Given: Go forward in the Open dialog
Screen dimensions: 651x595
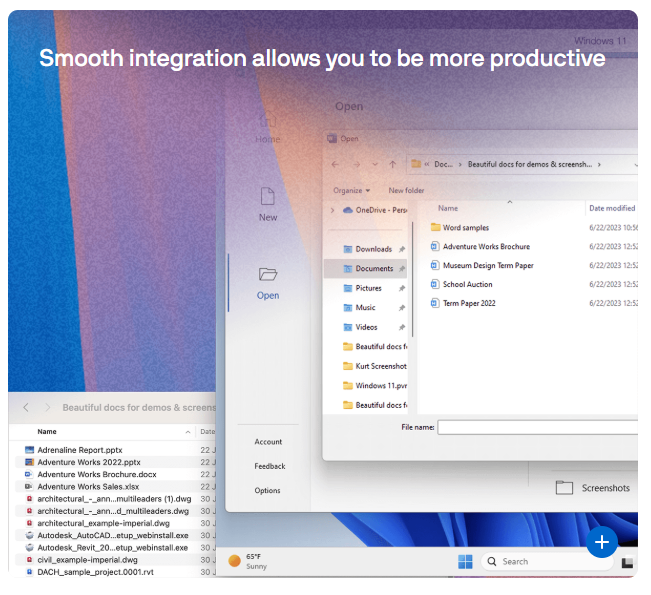Looking at the screenshot, I should coord(357,164).
